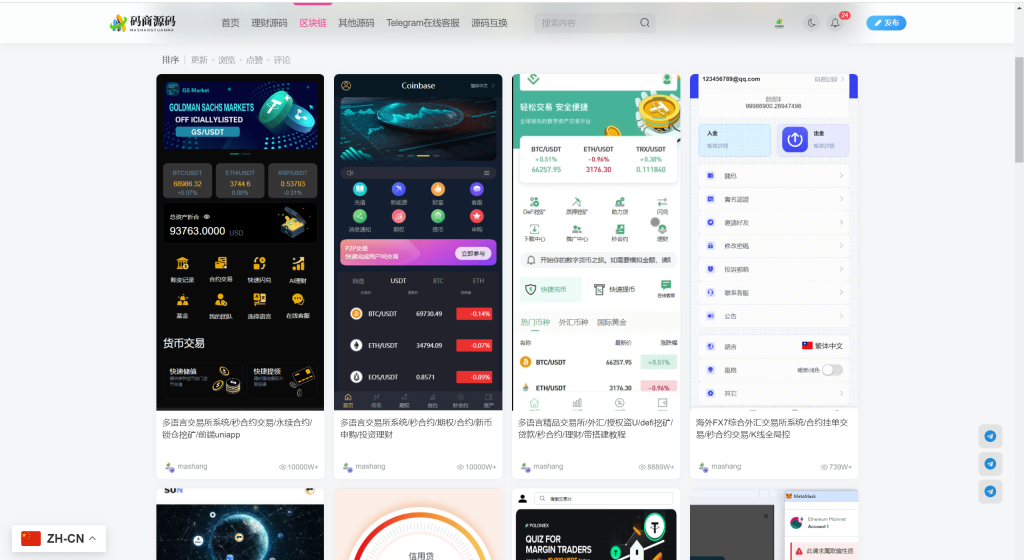Screen dimensions: 1024x560
Task: Open the 理财源码 navigation menu
Action: (x=269, y=23)
